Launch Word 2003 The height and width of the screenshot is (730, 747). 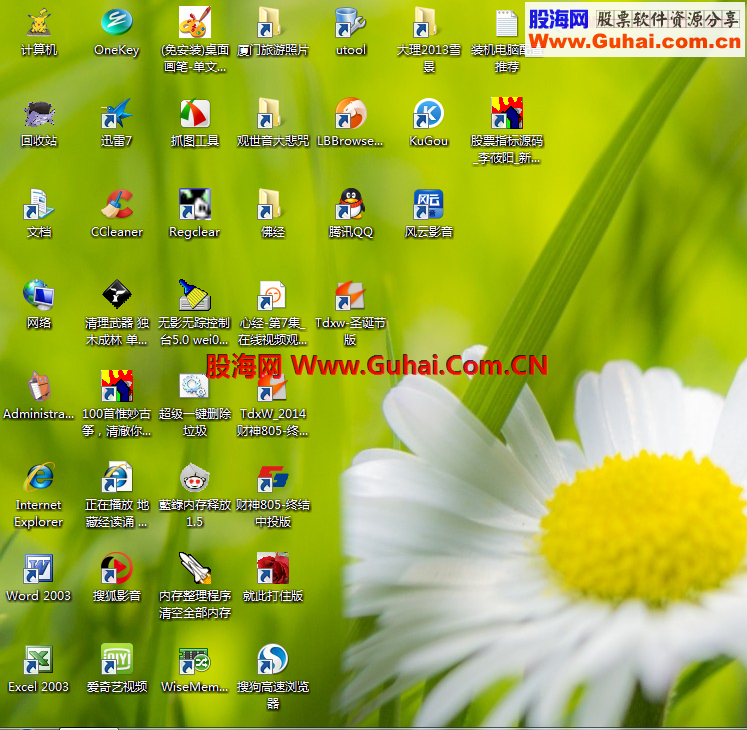pos(39,568)
